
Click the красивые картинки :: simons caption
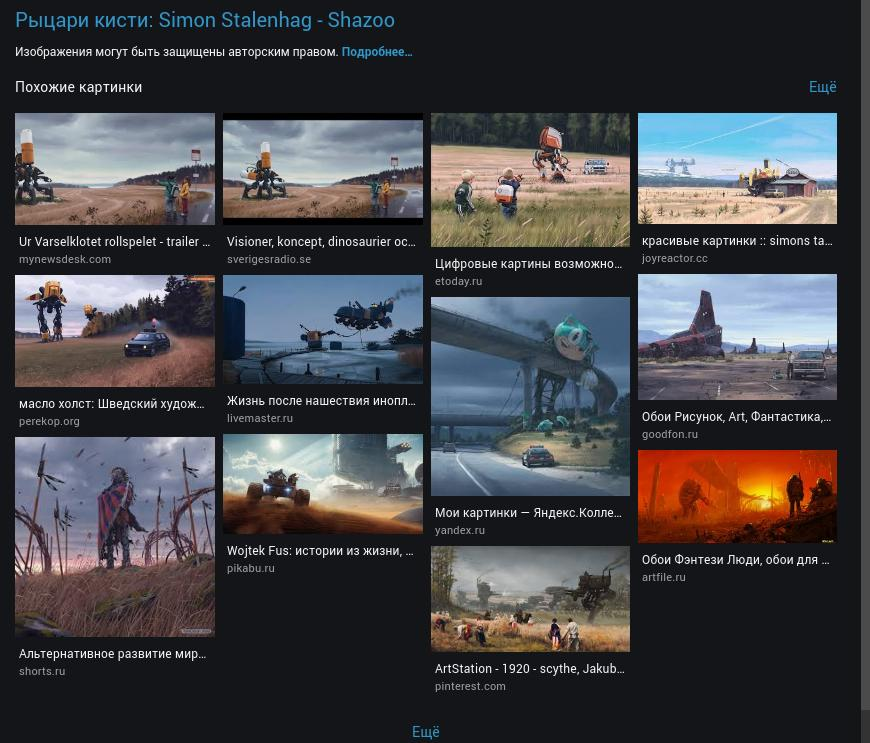pos(737,241)
